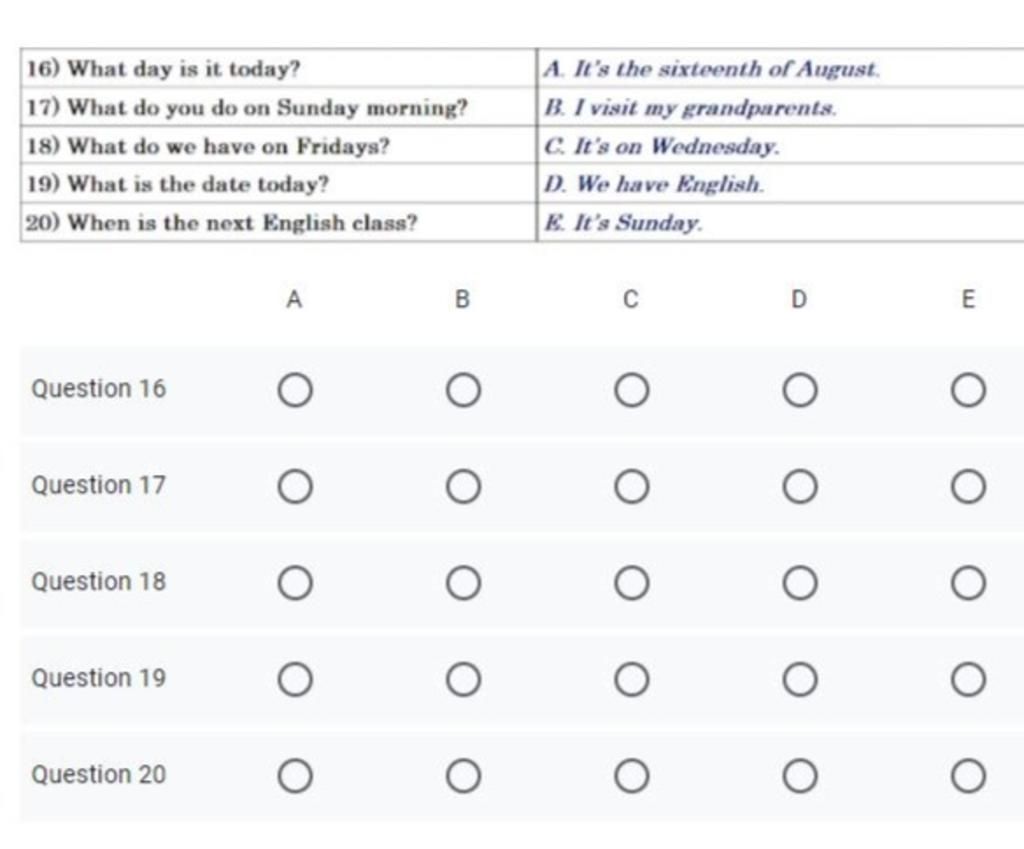Screen dimensions: 1024x849
Task: Select option B for Question 20
Action: click(462, 776)
